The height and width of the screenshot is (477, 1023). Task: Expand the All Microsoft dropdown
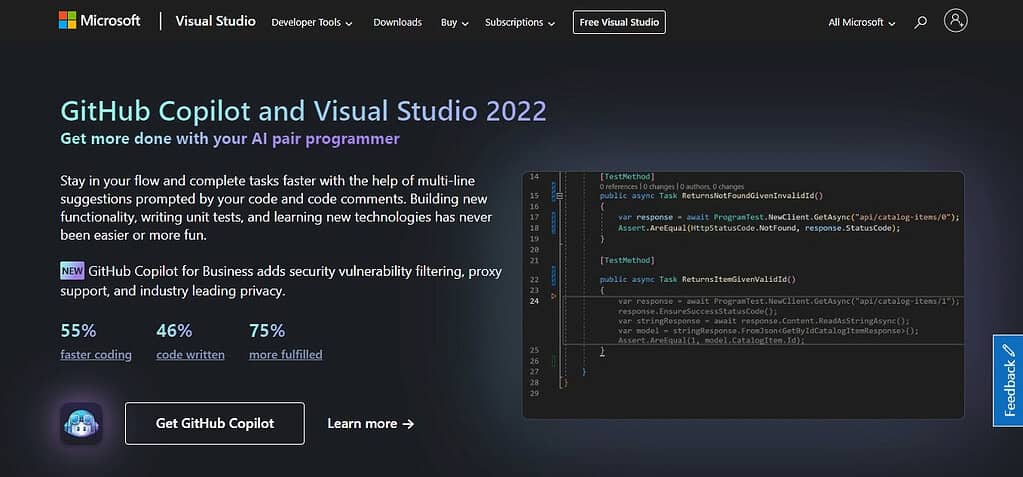(x=861, y=22)
